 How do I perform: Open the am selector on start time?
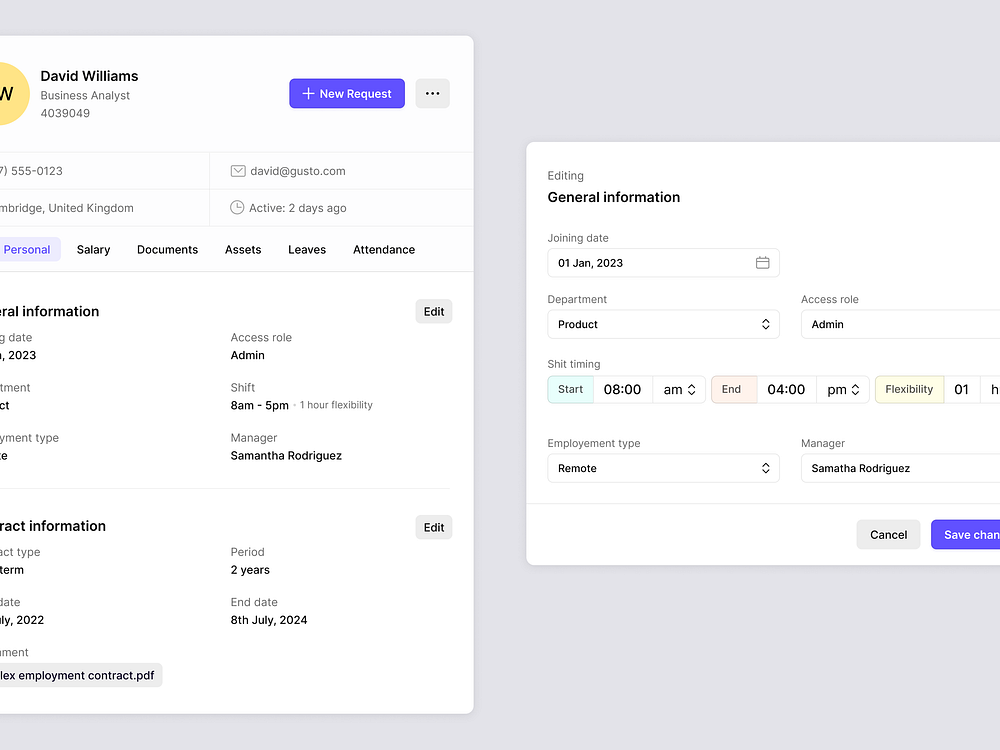coord(679,389)
